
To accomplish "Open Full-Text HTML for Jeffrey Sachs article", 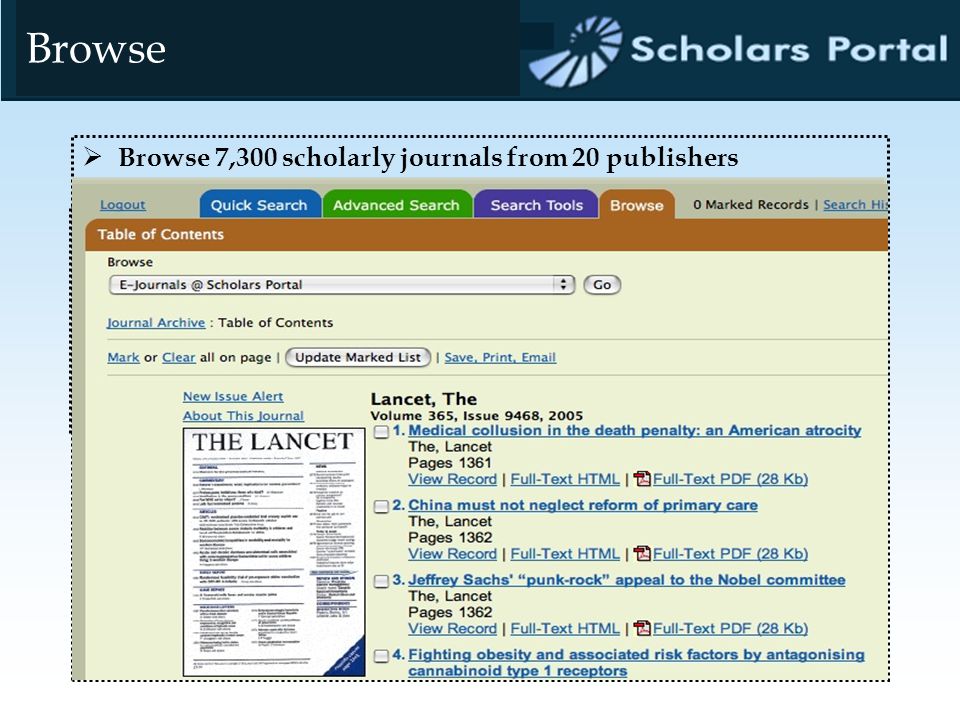I will [565, 628].
